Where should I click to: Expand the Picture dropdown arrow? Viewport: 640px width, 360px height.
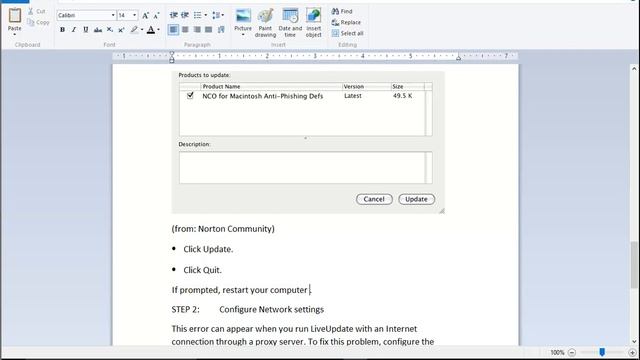(243, 35)
